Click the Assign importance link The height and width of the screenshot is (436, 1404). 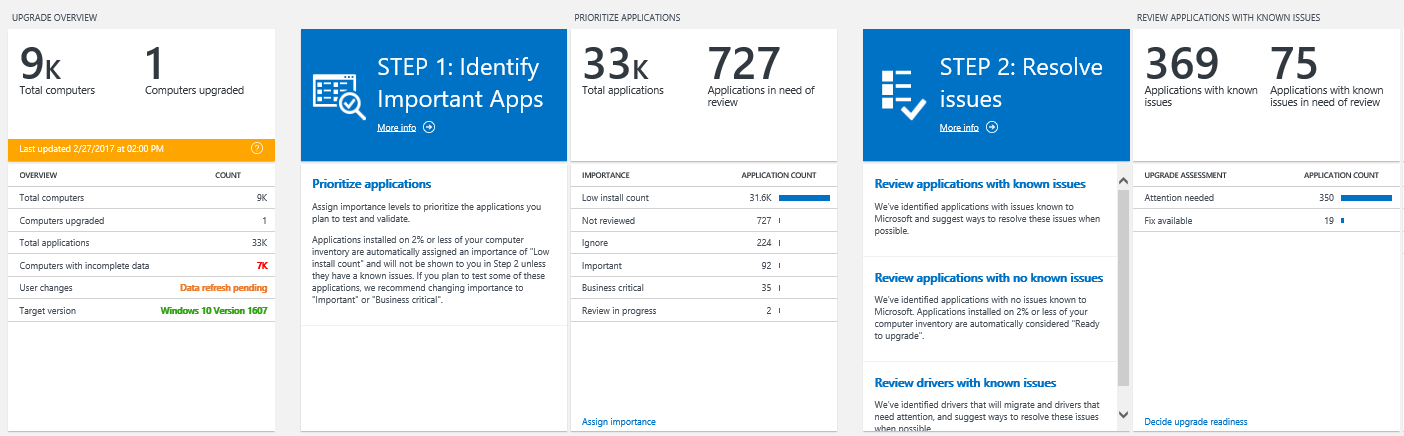coord(619,422)
